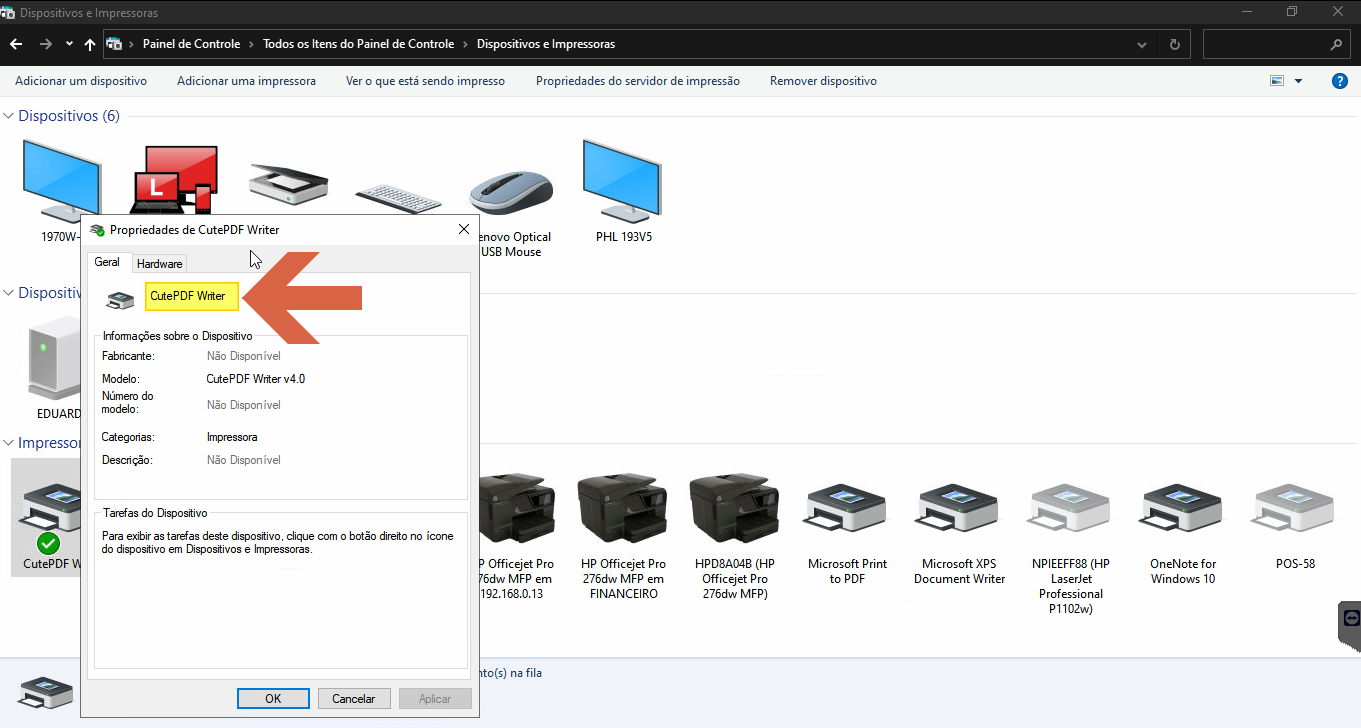Screen dimensions: 1361x728
Task: Click the Impressora category value
Action: click(x=232, y=437)
